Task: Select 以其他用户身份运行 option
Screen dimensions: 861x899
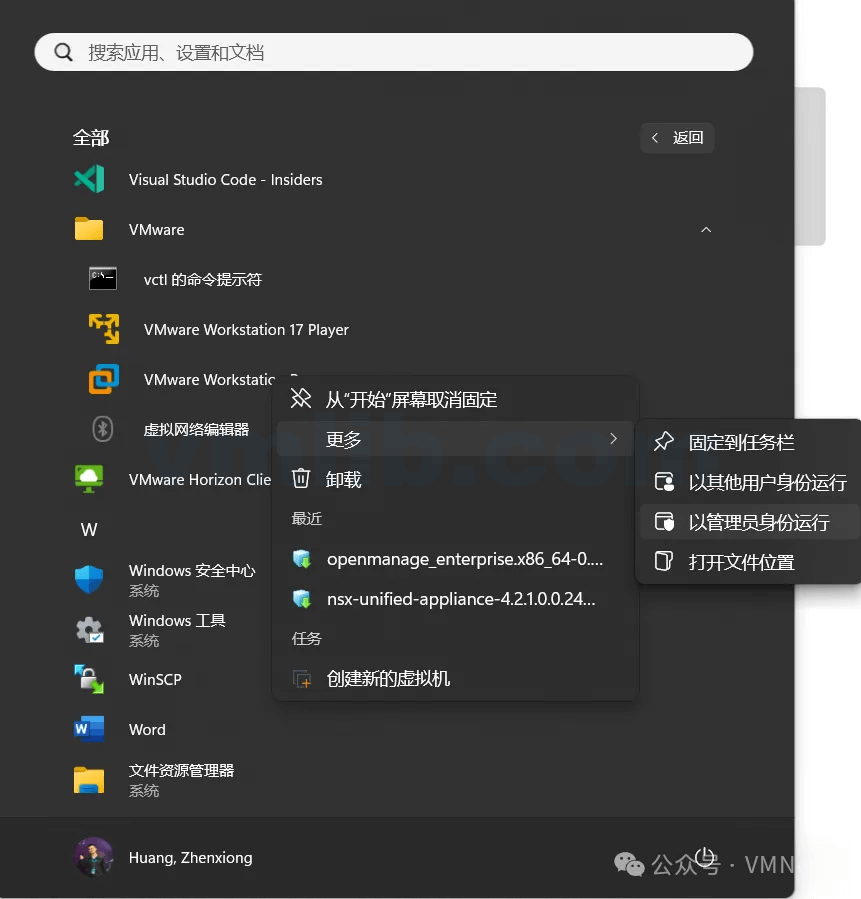Action: (x=767, y=482)
